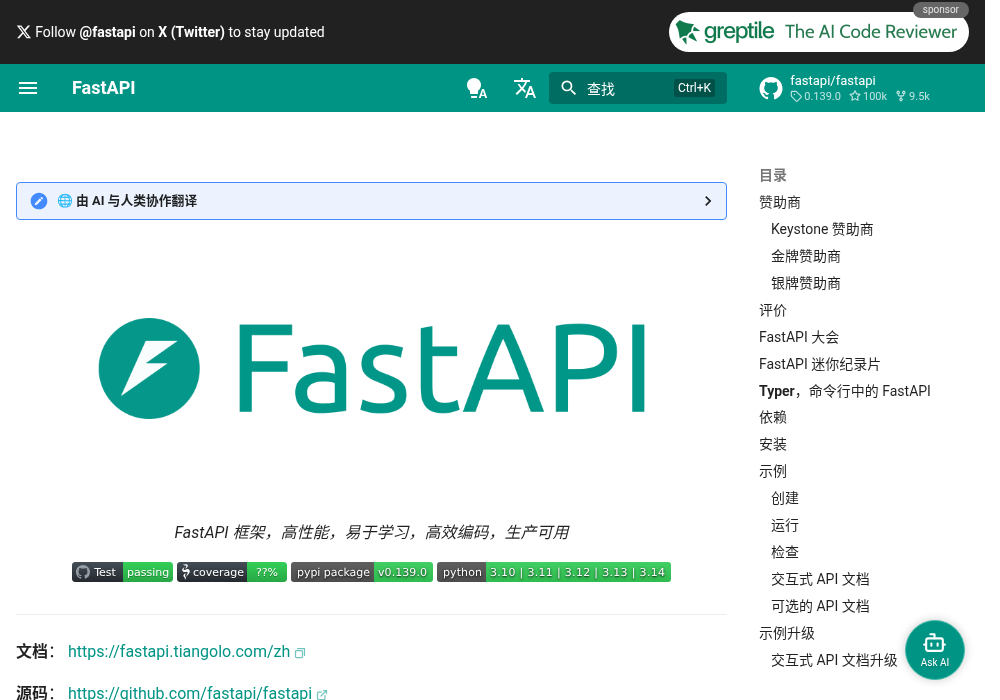Follow @fastapi on X announcement link
Screen dimensions: 1000x700
171,32
